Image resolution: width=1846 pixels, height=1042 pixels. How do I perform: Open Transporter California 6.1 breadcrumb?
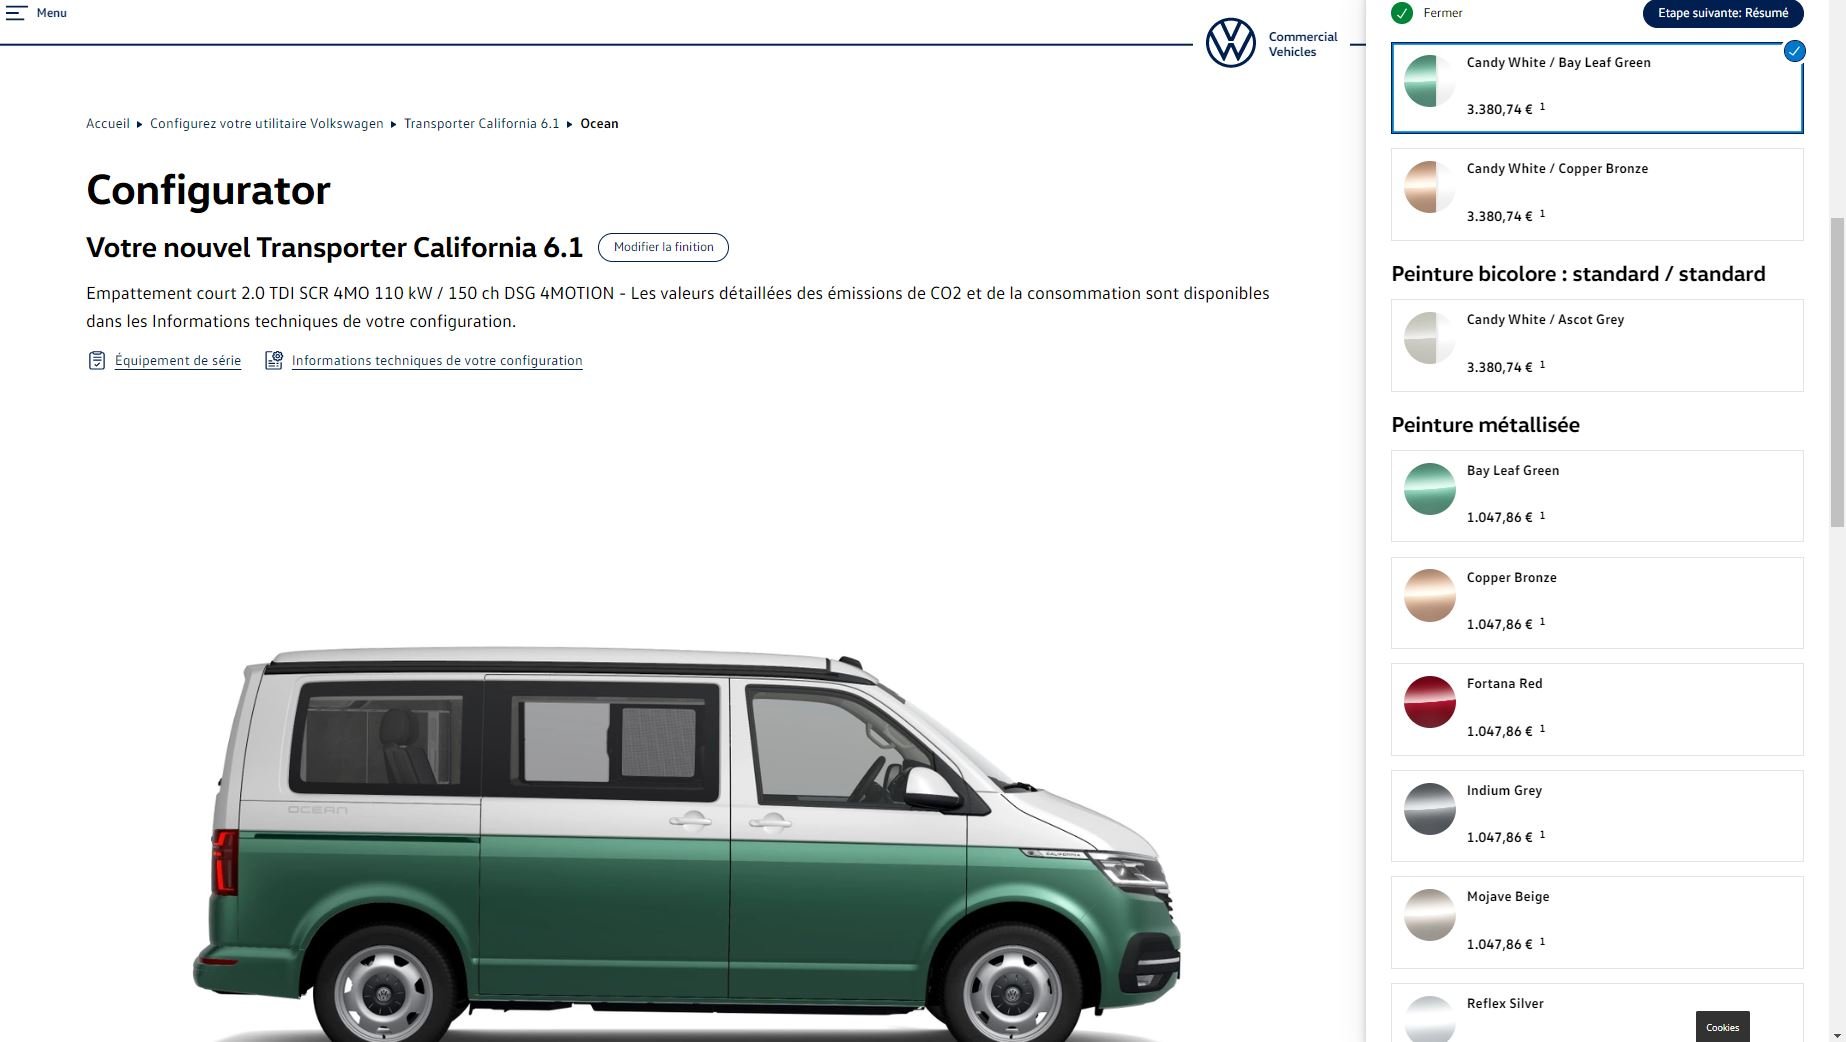coord(481,124)
